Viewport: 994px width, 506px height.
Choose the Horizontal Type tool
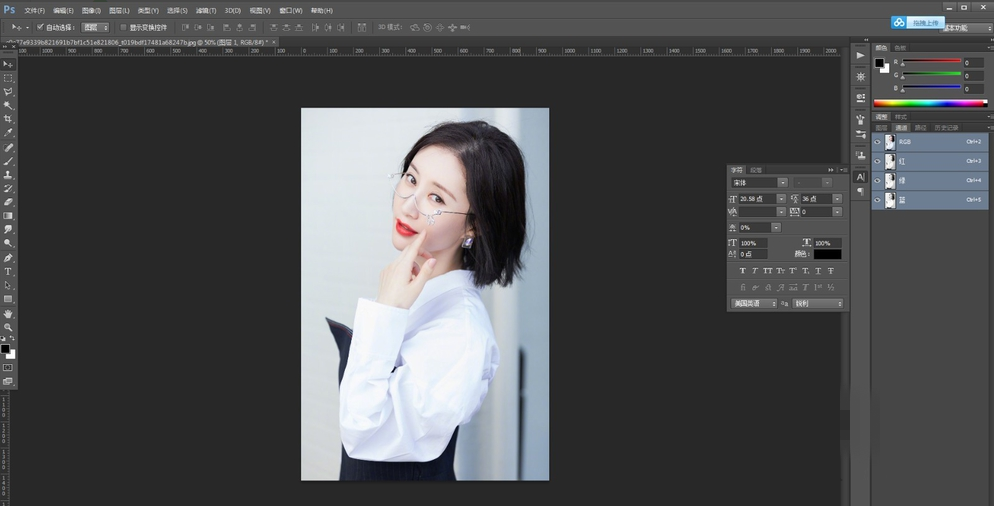pos(8,271)
